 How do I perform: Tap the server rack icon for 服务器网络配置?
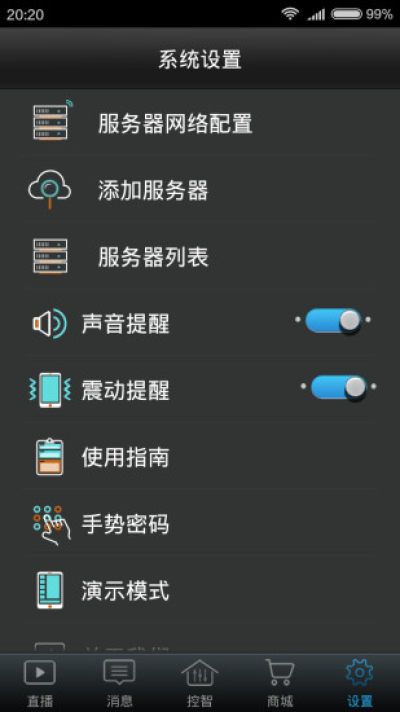[52, 120]
